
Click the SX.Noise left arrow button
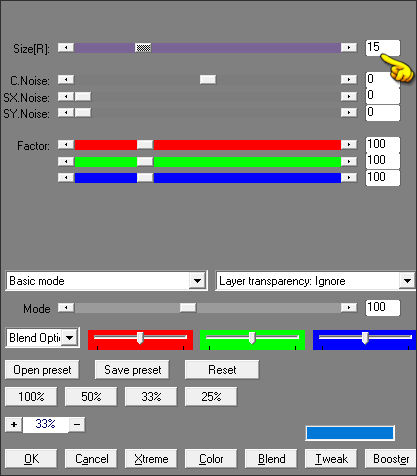coord(66,96)
